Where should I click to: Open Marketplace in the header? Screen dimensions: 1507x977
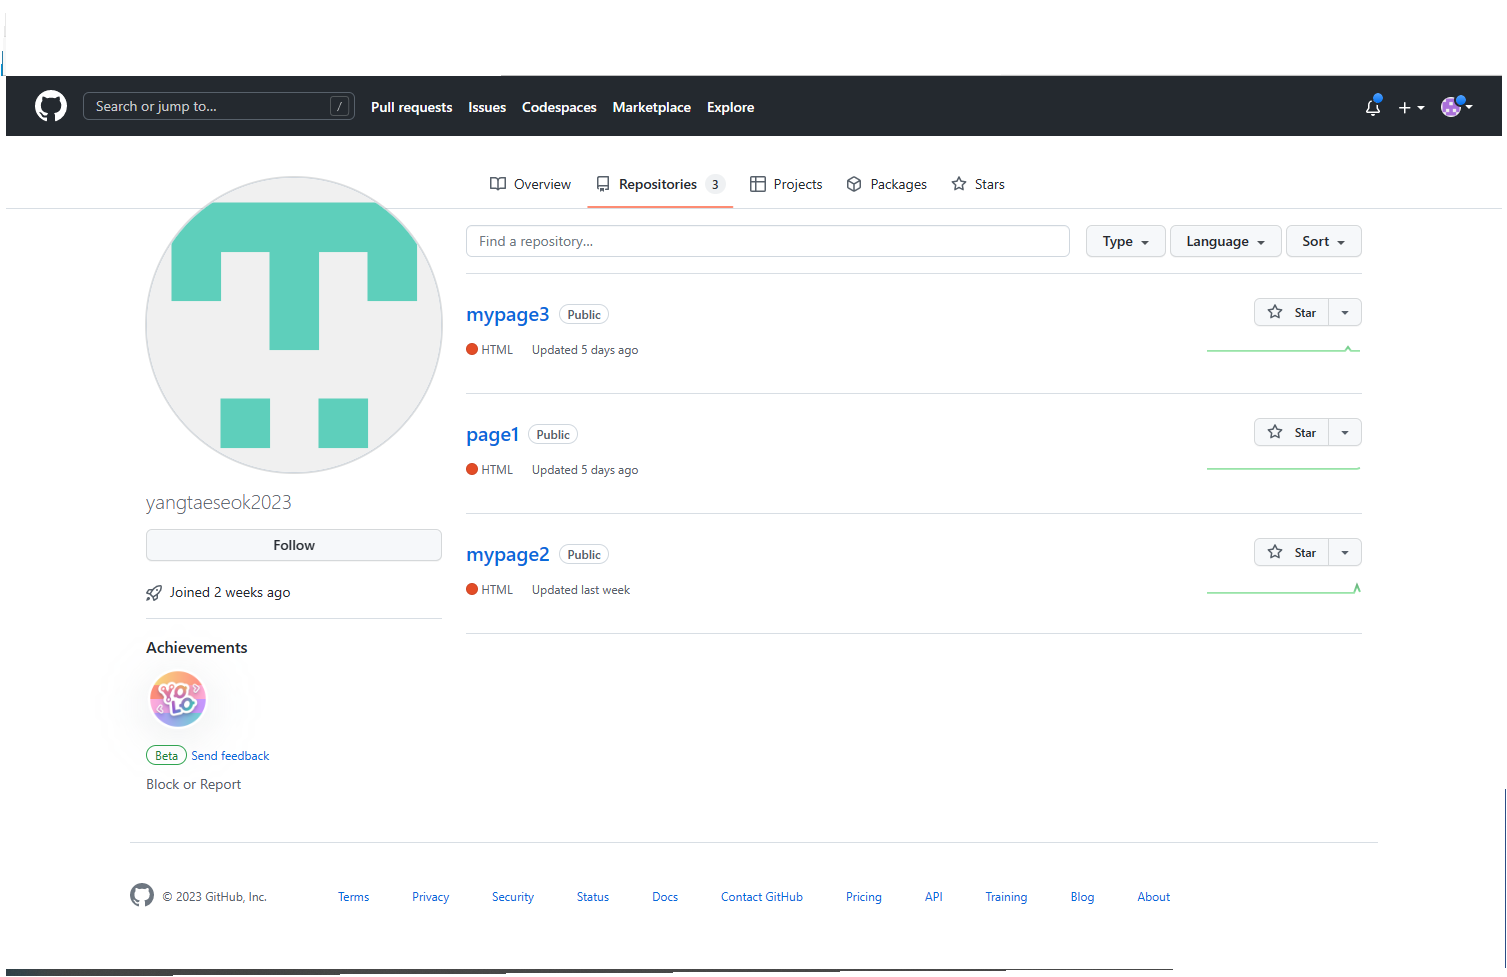(651, 107)
